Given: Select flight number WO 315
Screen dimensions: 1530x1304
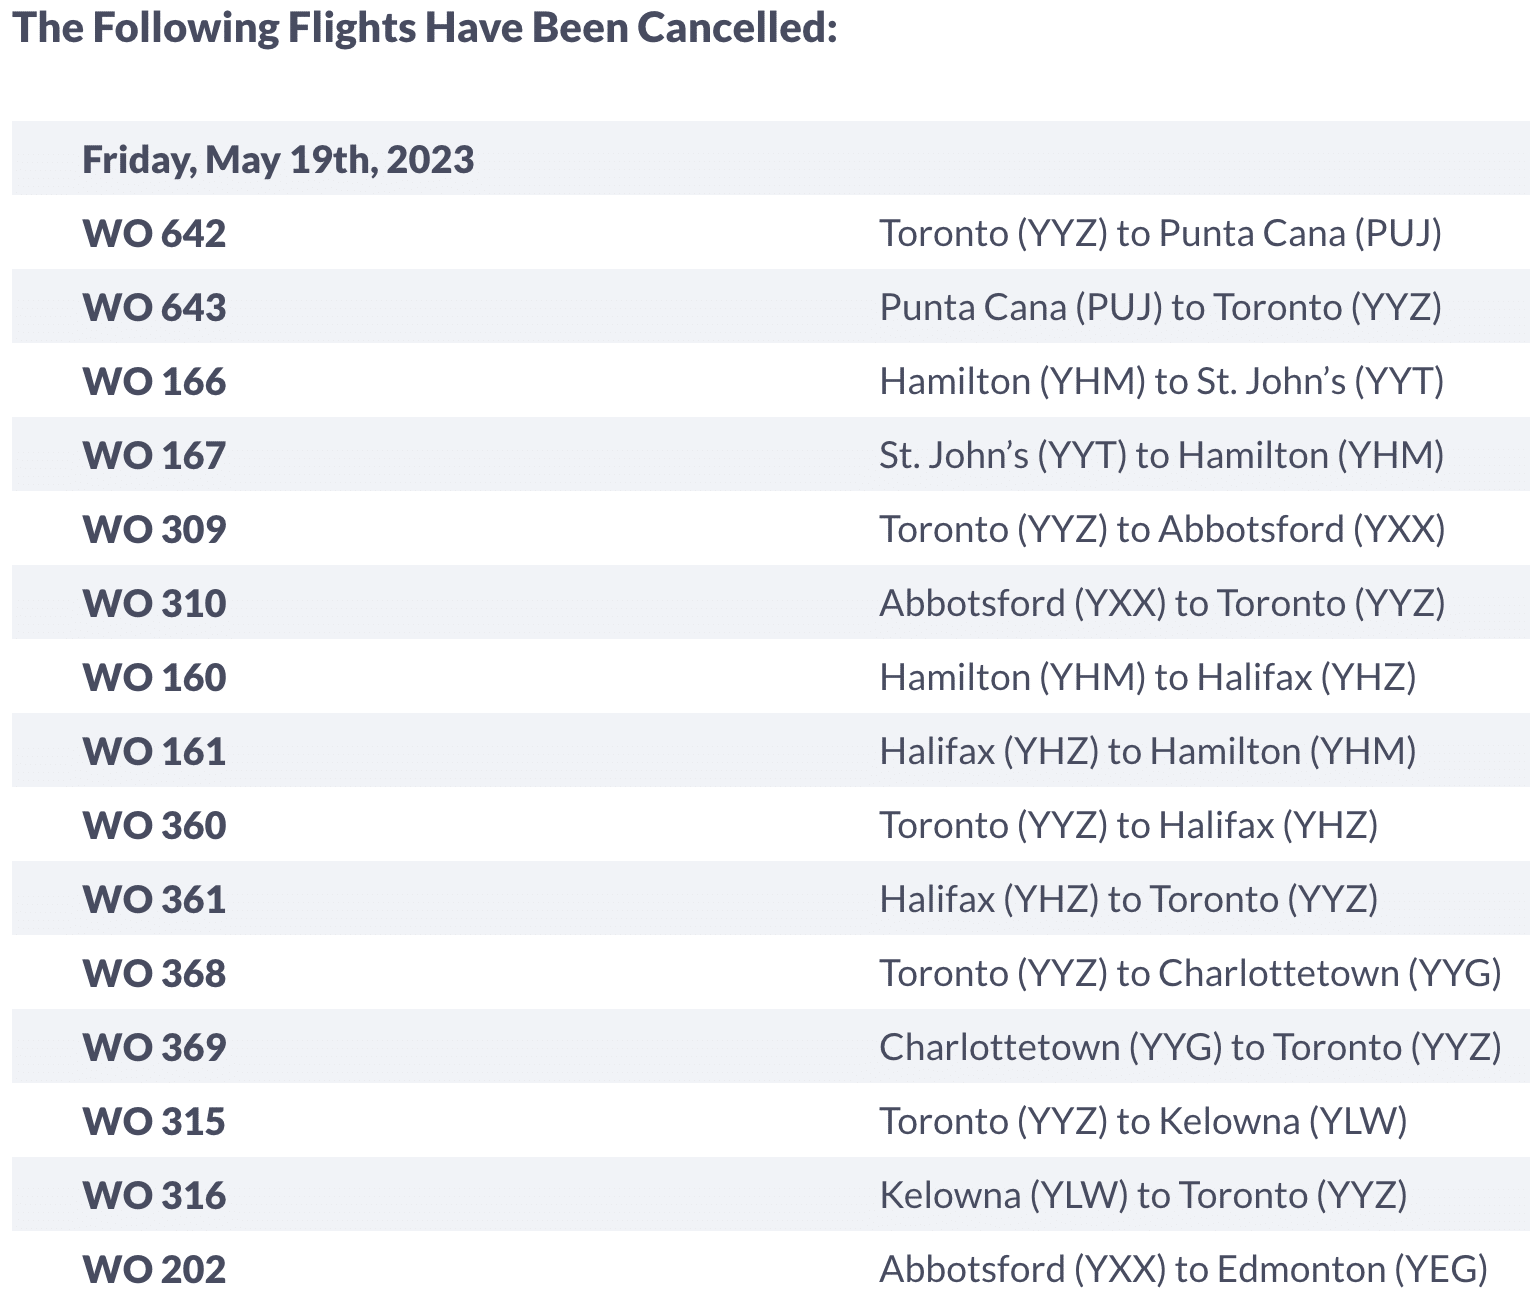Looking at the screenshot, I should pos(154,1122).
